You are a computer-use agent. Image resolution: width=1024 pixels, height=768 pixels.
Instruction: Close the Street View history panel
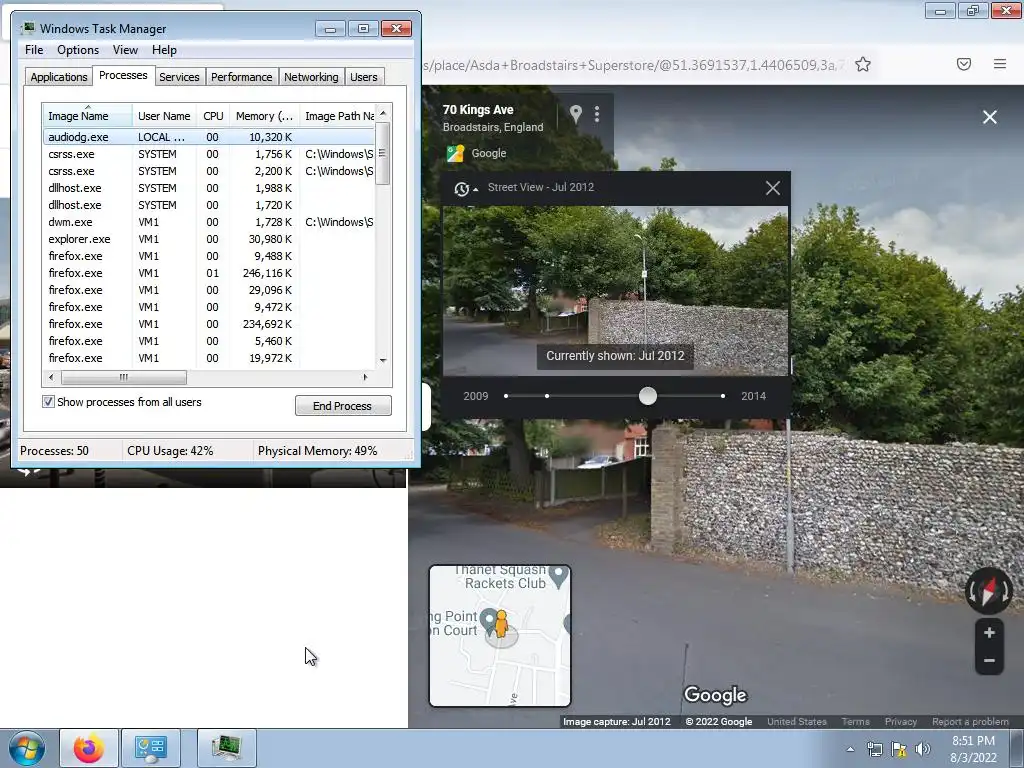[773, 188]
